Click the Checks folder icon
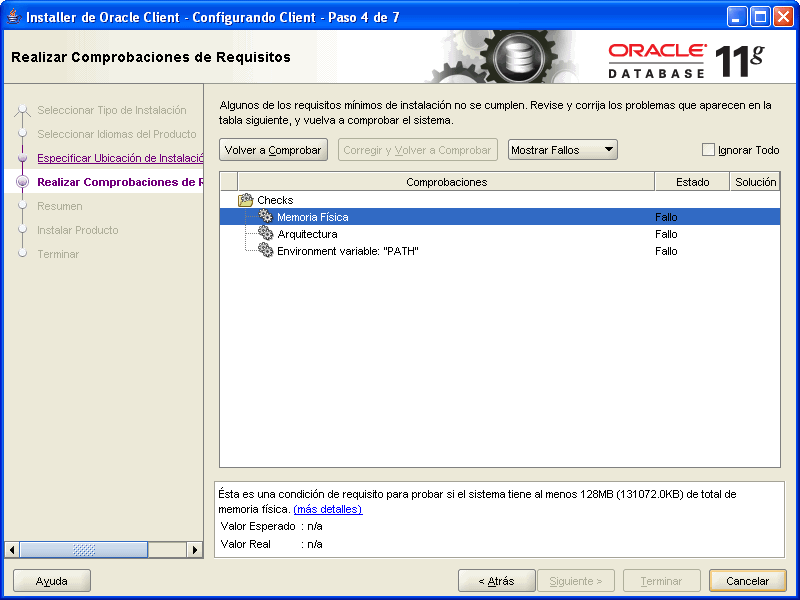Image resolution: width=800 pixels, height=600 pixels. 245,200
